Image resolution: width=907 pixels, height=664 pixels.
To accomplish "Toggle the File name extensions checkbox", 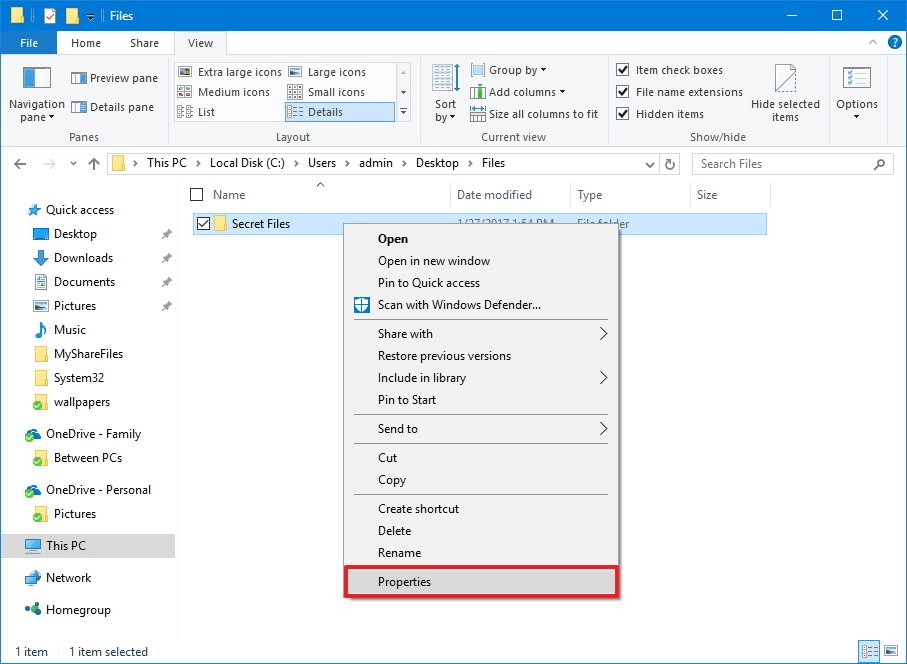I will coord(624,92).
